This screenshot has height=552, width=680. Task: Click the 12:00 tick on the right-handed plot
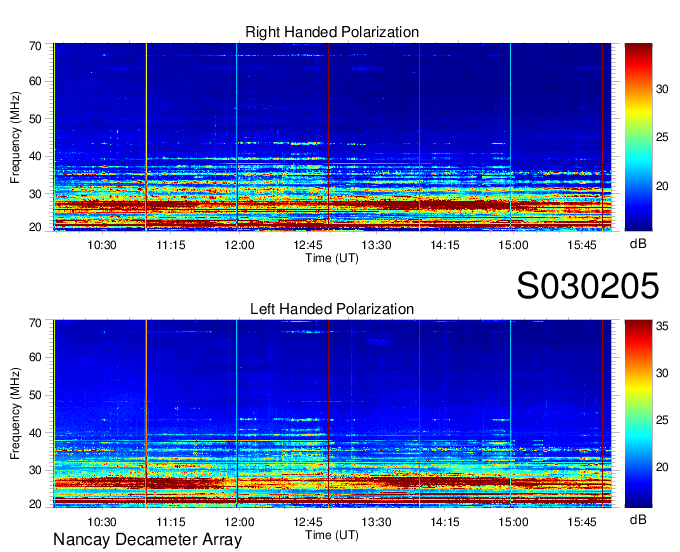239,245
